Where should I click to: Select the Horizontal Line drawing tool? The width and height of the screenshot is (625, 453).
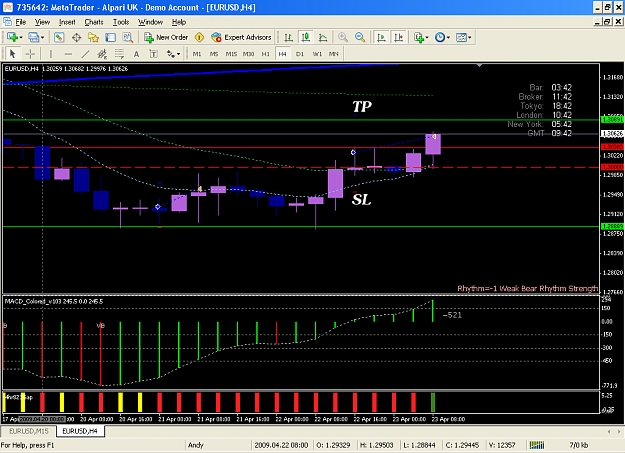pyautogui.click(x=68, y=54)
